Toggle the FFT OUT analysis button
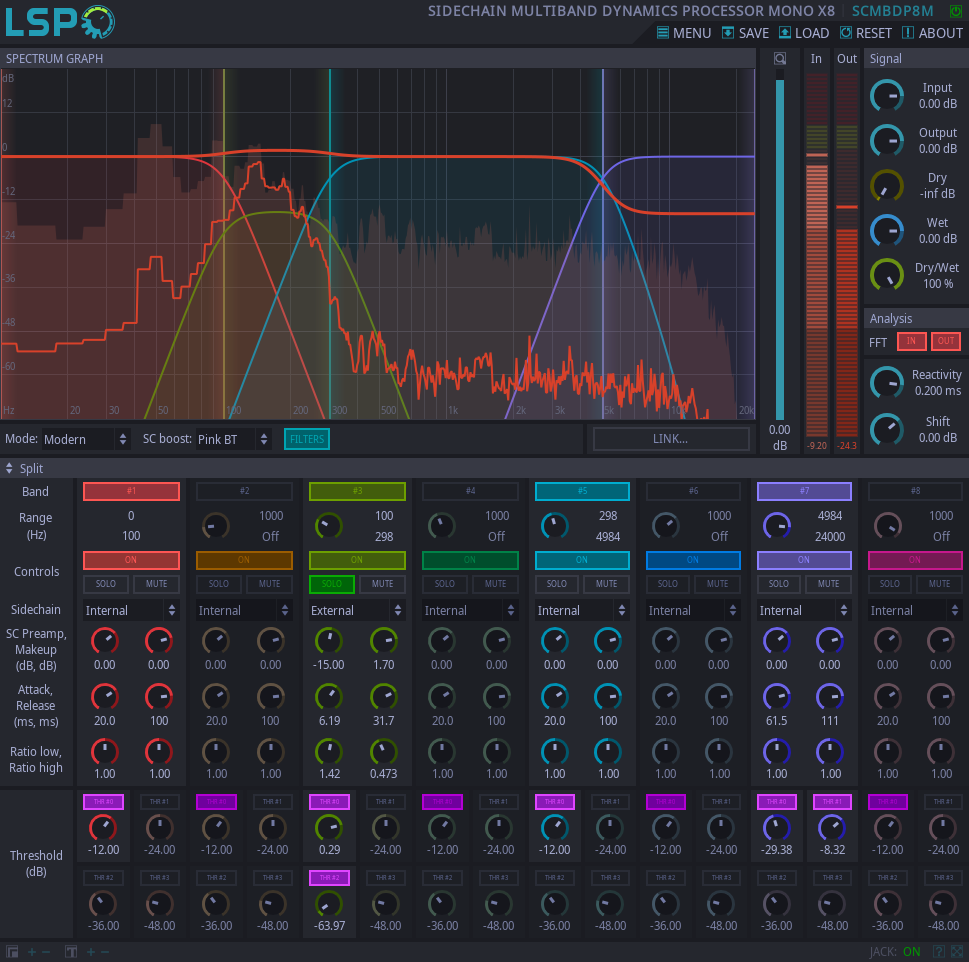The image size is (969, 962). (946, 341)
